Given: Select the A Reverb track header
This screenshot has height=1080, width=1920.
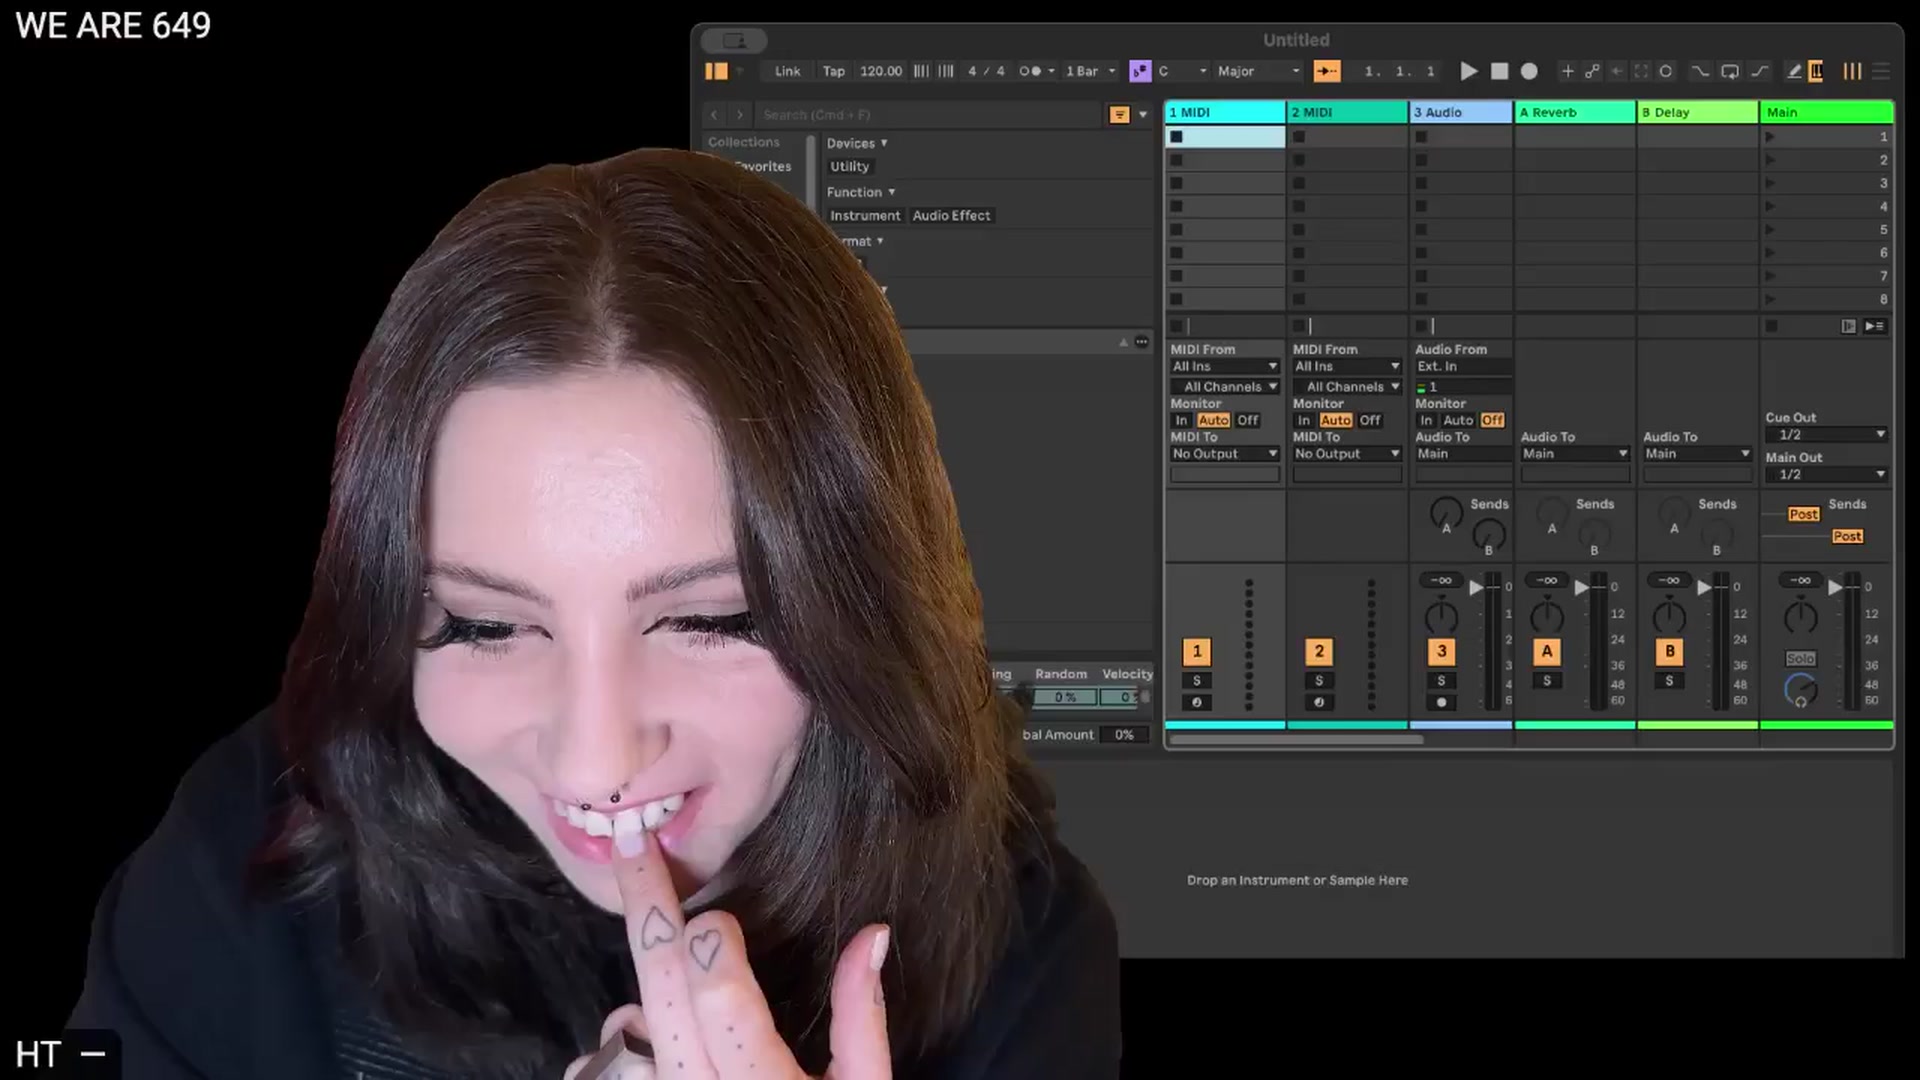Looking at the screenshot, I should point(1575,112).
